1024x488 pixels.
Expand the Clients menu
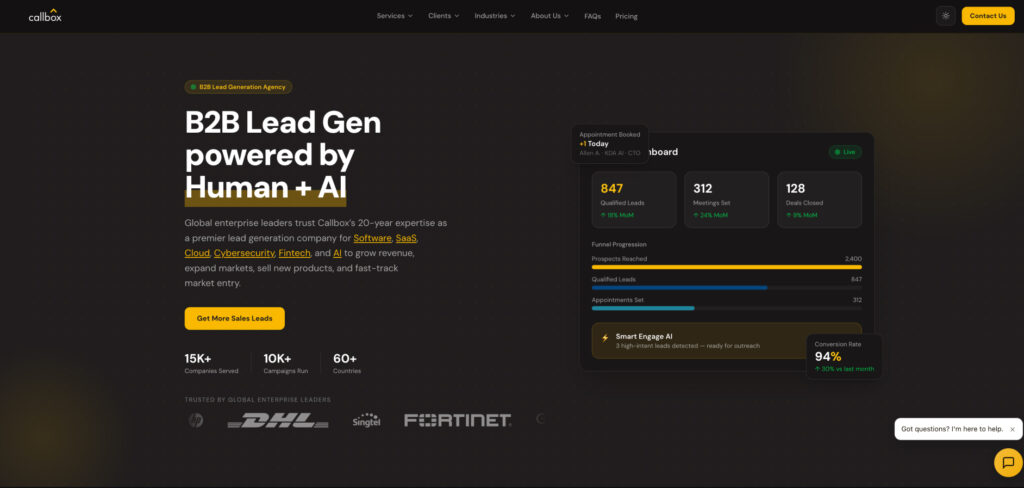pyautogui.click(x=443, y=16)
